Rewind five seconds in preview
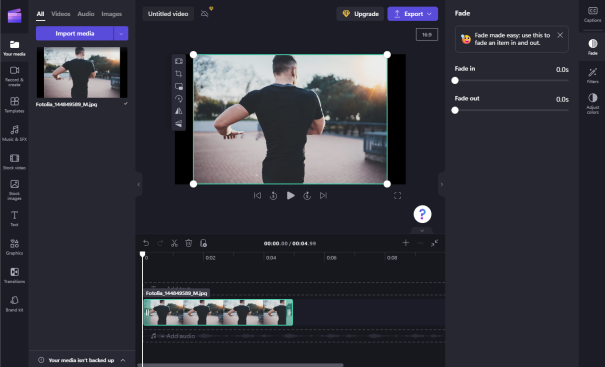Viewport: 605px width, 367px height. click(x=274, y=196)
